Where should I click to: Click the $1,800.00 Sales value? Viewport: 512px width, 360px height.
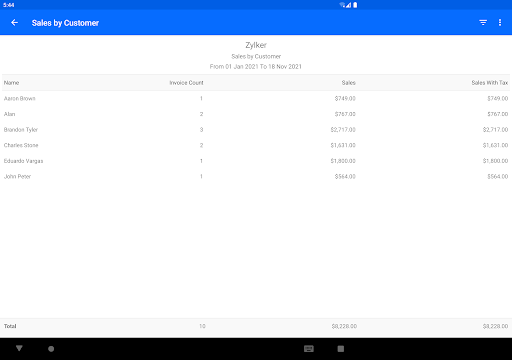tap(343, 161)
